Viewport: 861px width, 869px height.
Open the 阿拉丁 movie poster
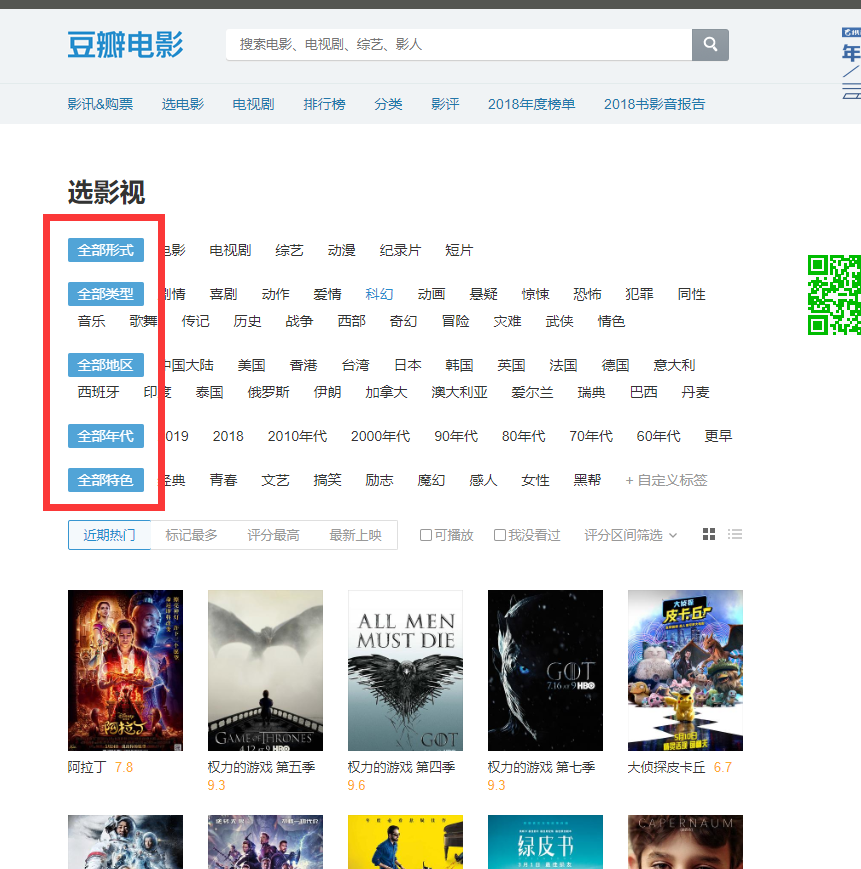tap(125, 670)
